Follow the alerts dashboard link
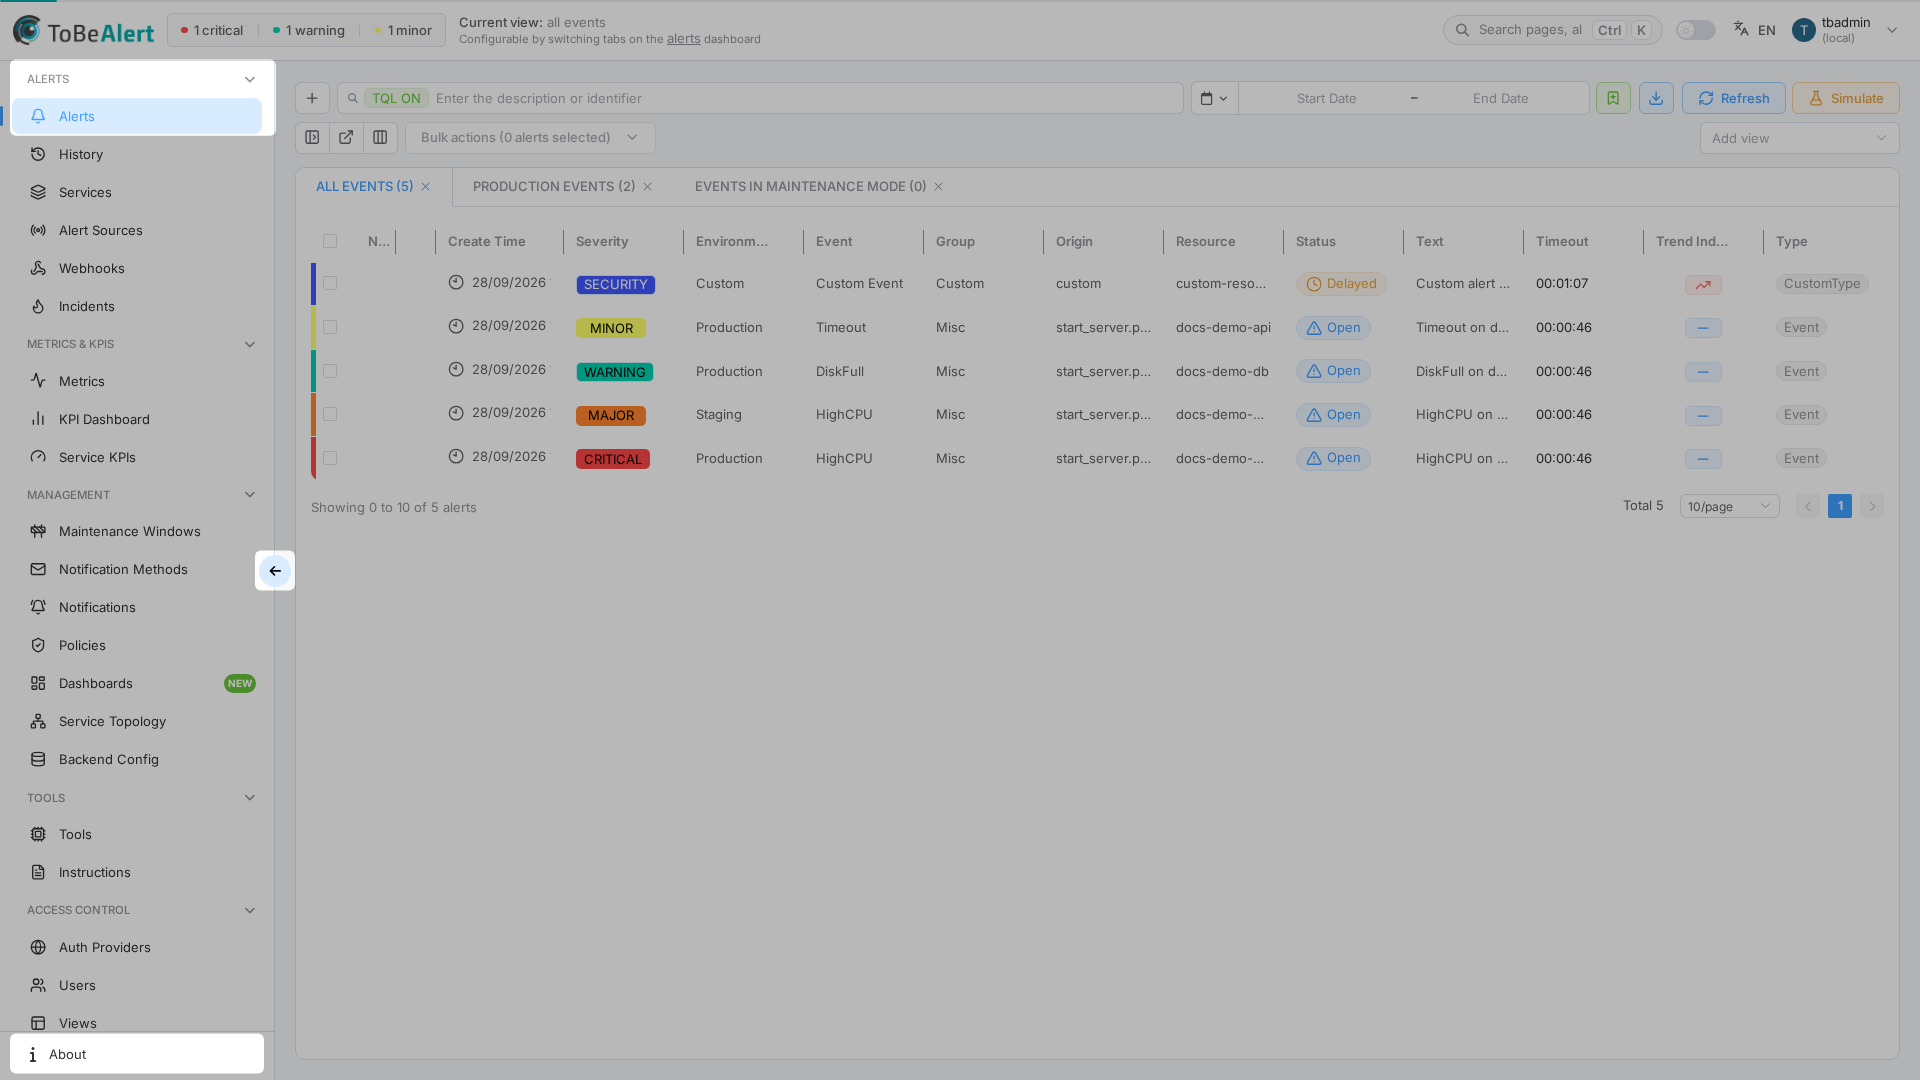 (684, 39)
